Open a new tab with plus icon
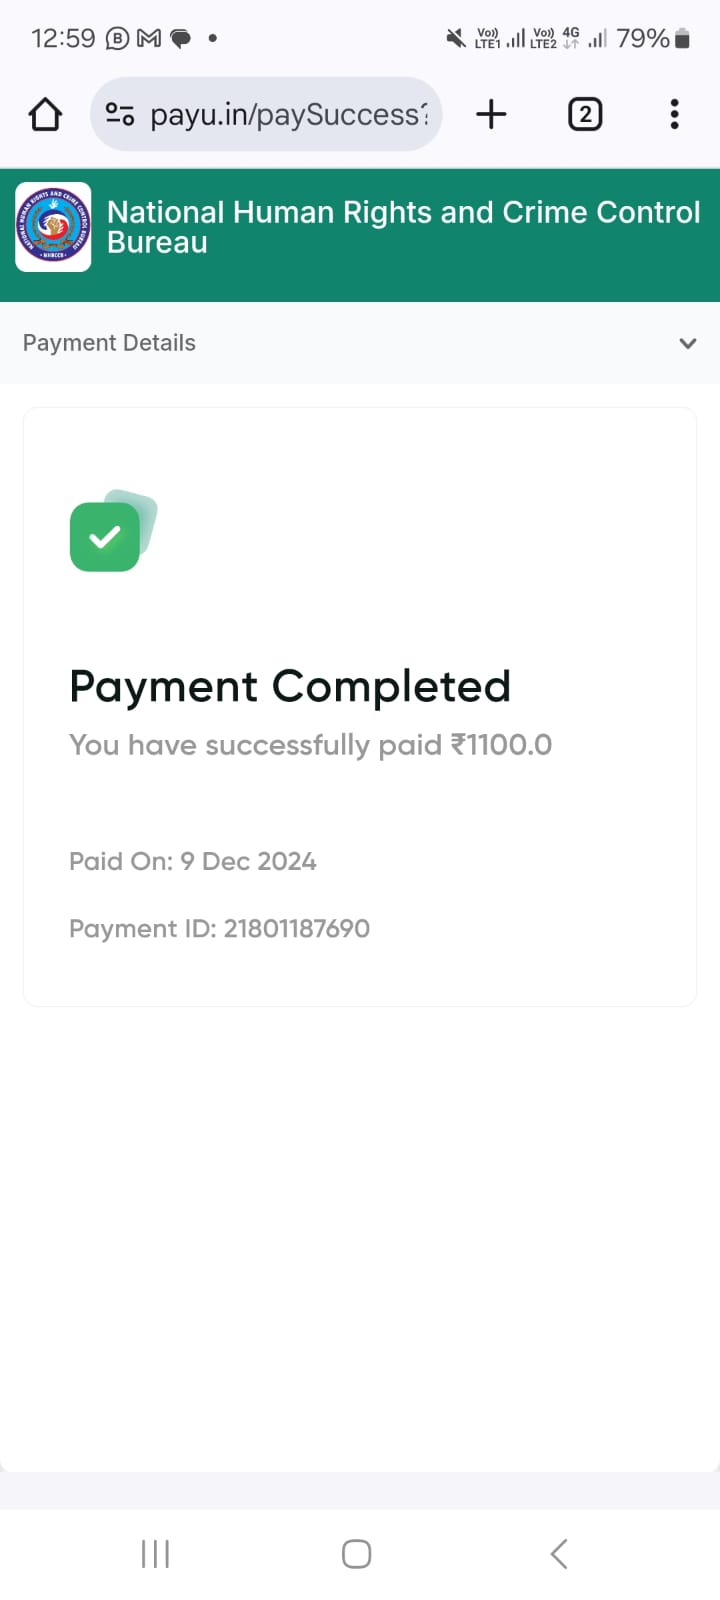Screen dimensions: 720x1600 tap(491, 115)
